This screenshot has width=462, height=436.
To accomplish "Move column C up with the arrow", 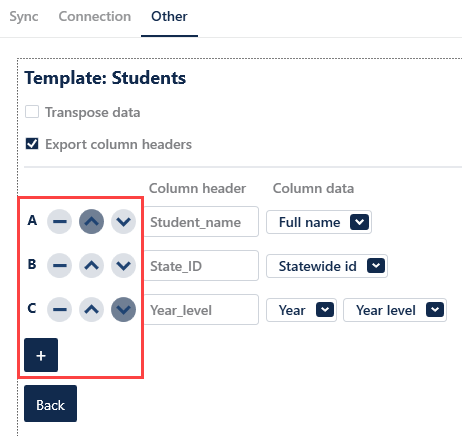I will point(91,309).
